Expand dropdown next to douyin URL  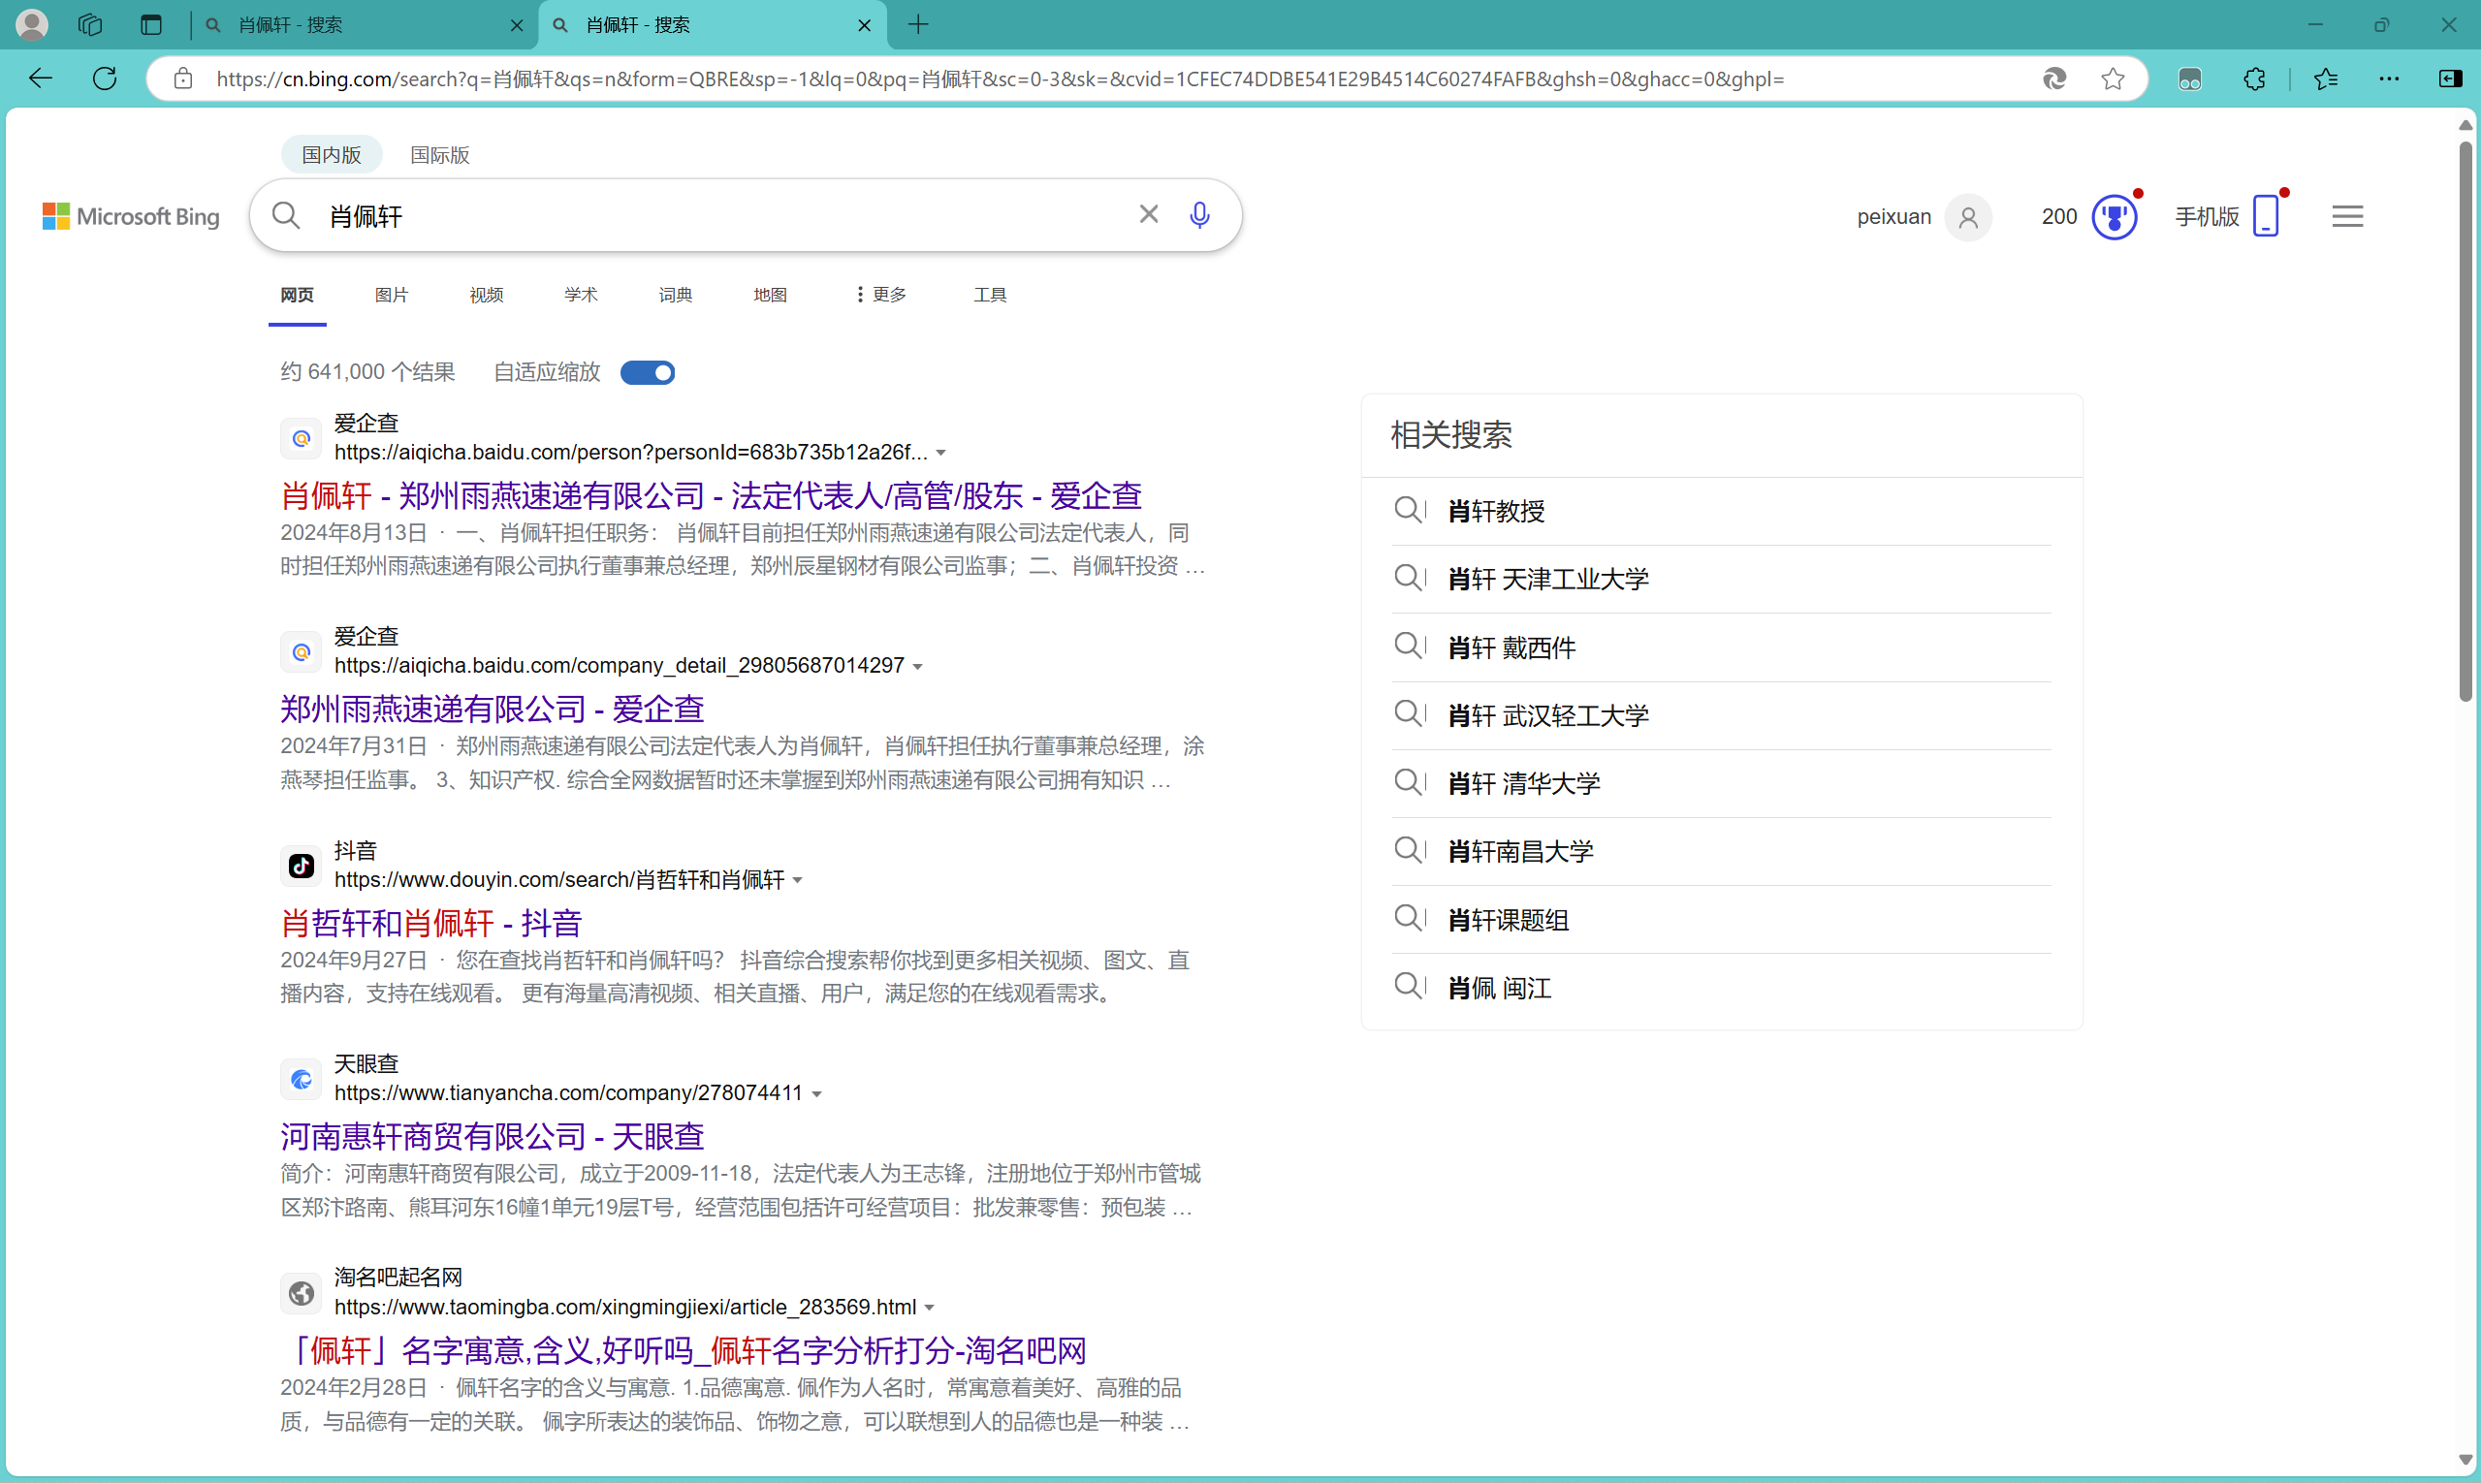pos(797,880)
